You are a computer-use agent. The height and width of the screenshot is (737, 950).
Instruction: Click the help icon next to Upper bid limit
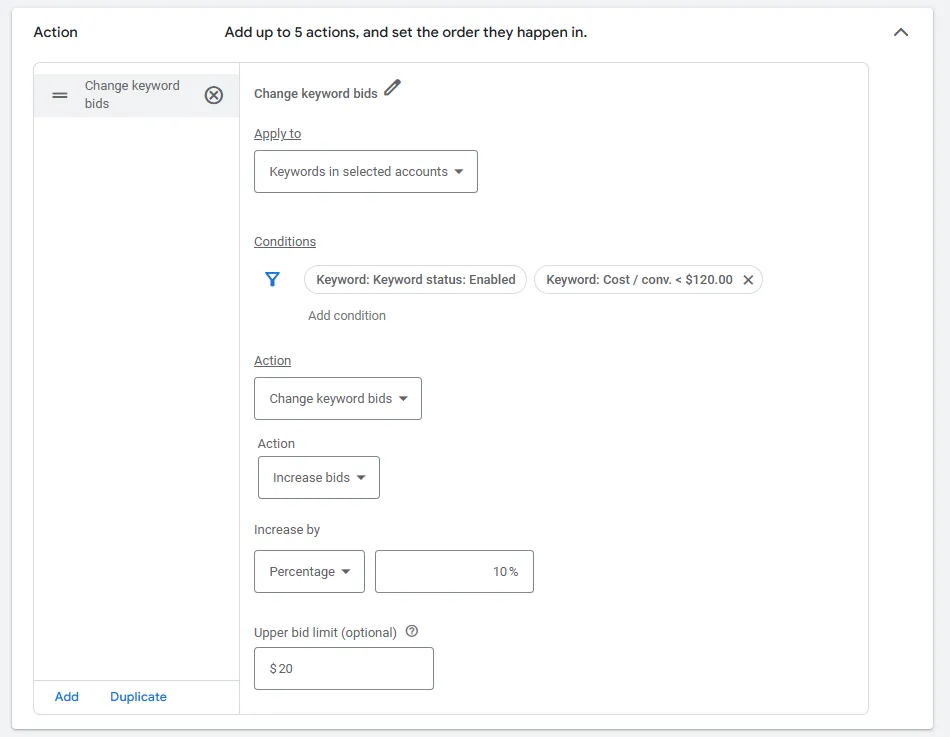[x=412, y=631]
